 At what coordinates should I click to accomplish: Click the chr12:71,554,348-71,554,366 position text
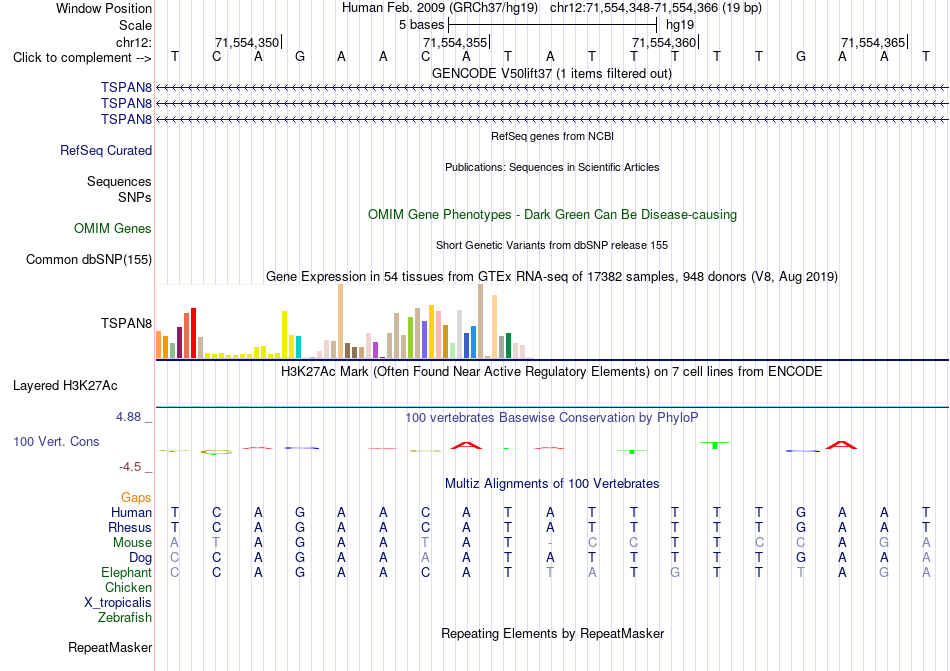pyautogui.click(x=656, y=8)
